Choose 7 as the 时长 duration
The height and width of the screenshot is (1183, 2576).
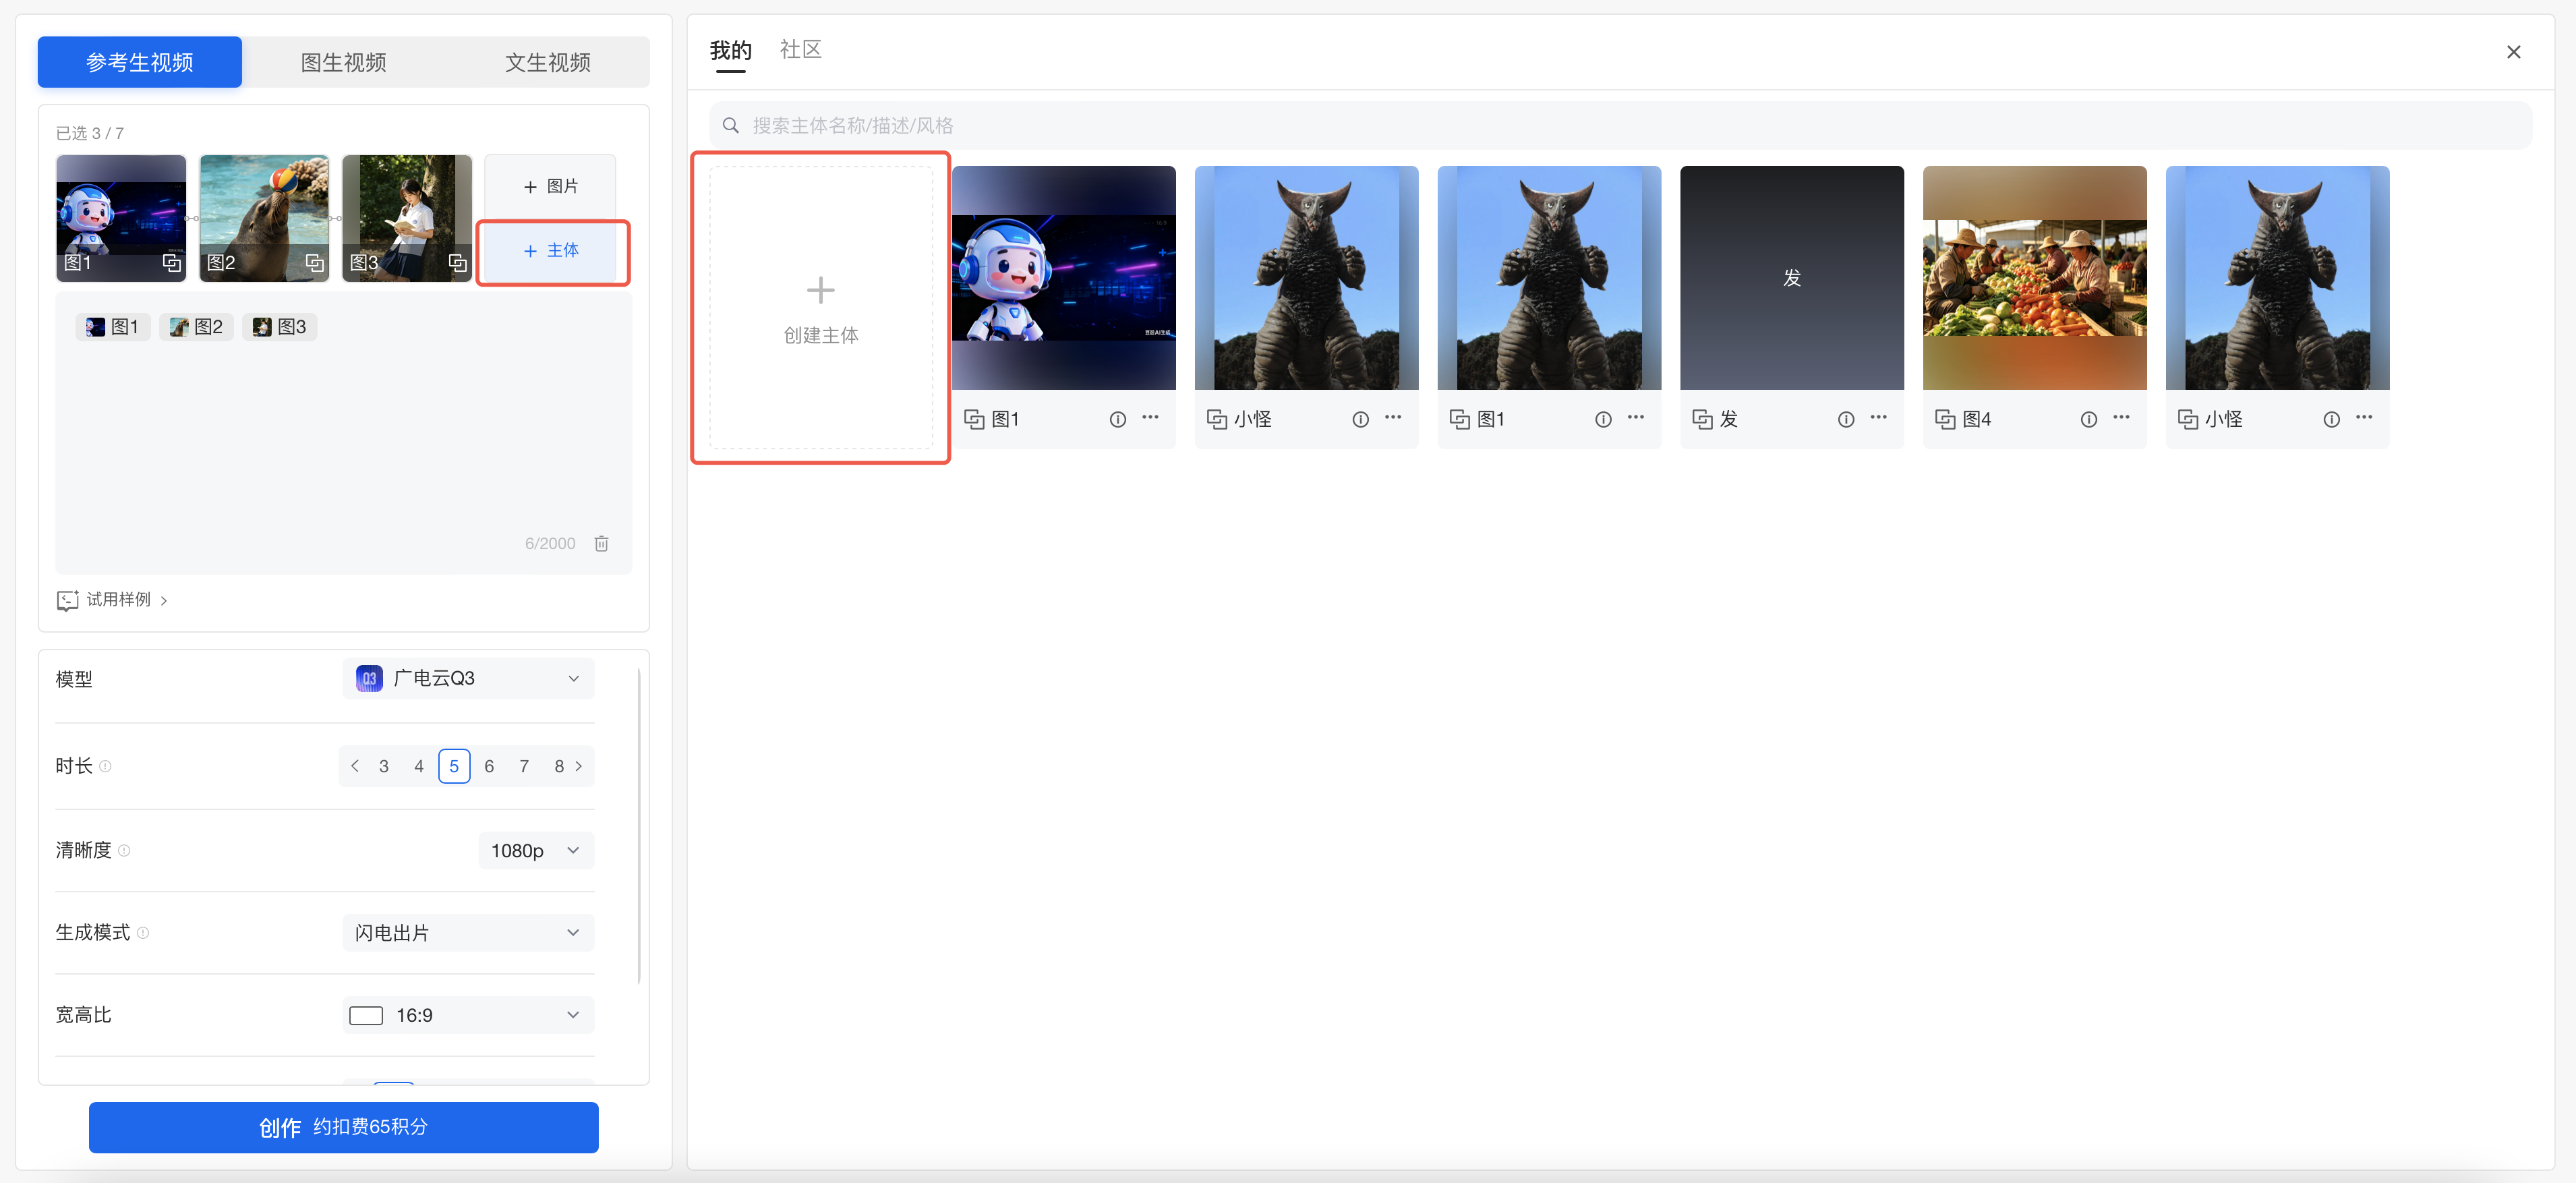(x=524, y=766)
